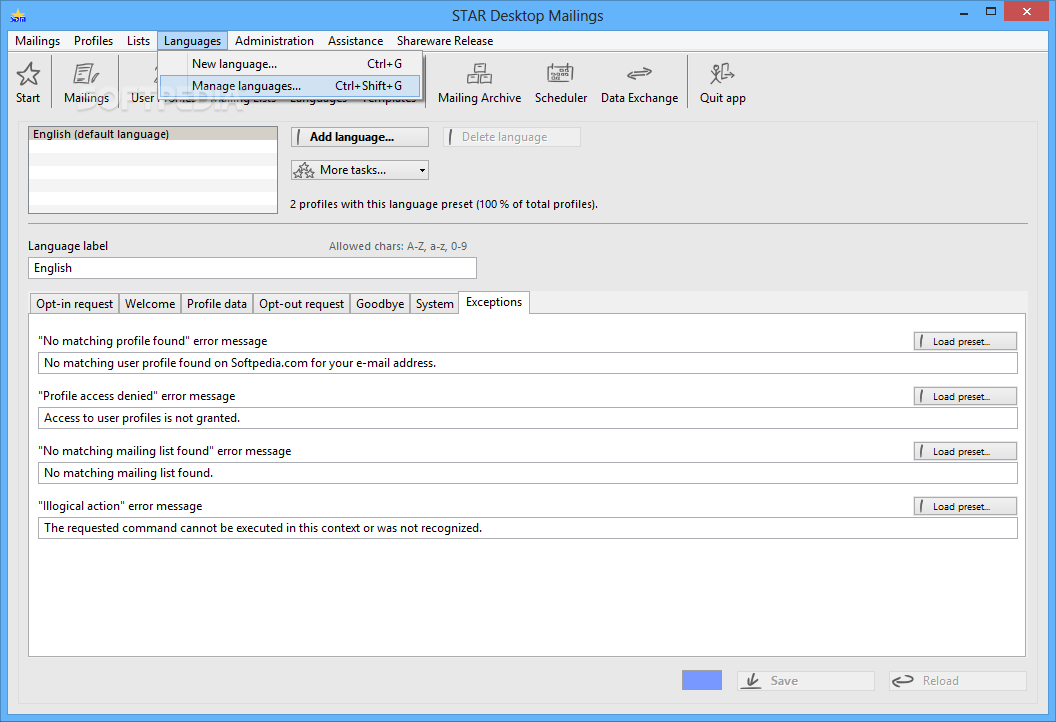Switch to the Opt-out request tab

[x=301, y=304]
